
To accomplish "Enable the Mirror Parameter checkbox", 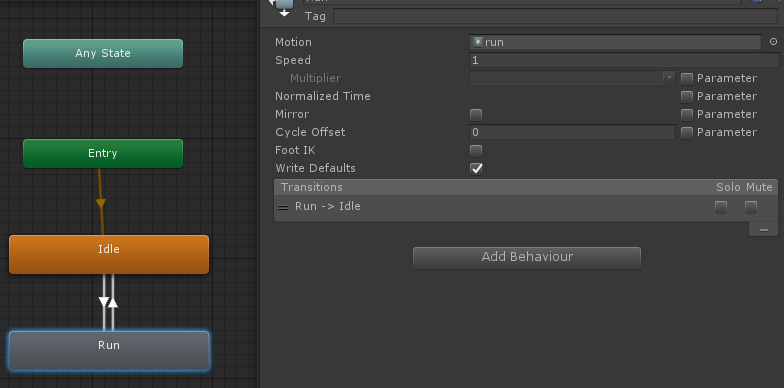I will 687,114.
